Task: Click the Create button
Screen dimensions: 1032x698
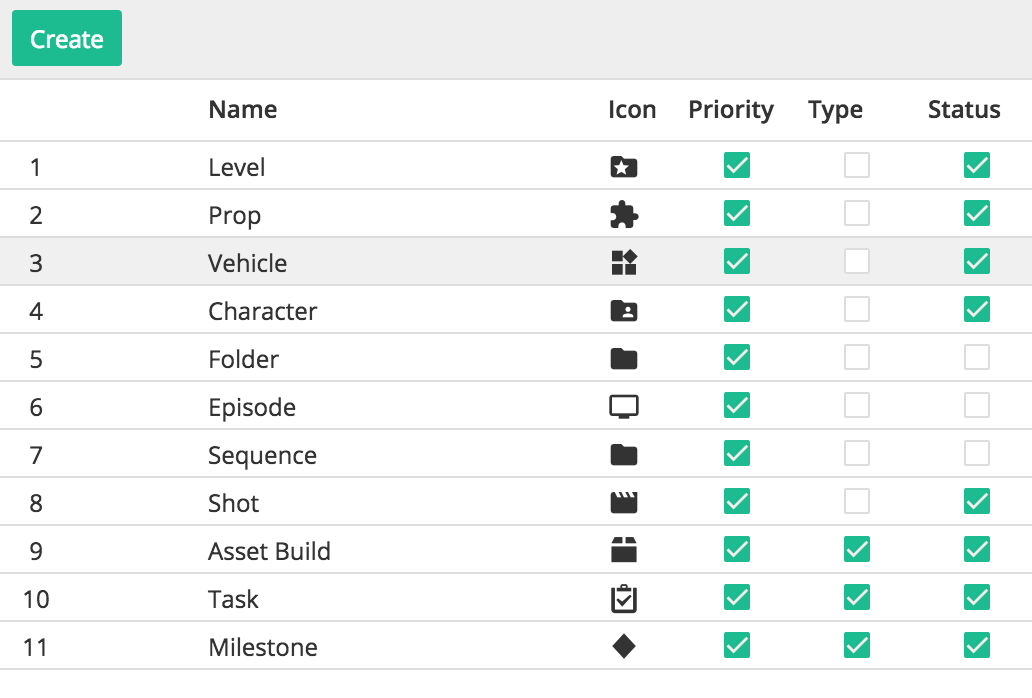Action: (66, 38)
